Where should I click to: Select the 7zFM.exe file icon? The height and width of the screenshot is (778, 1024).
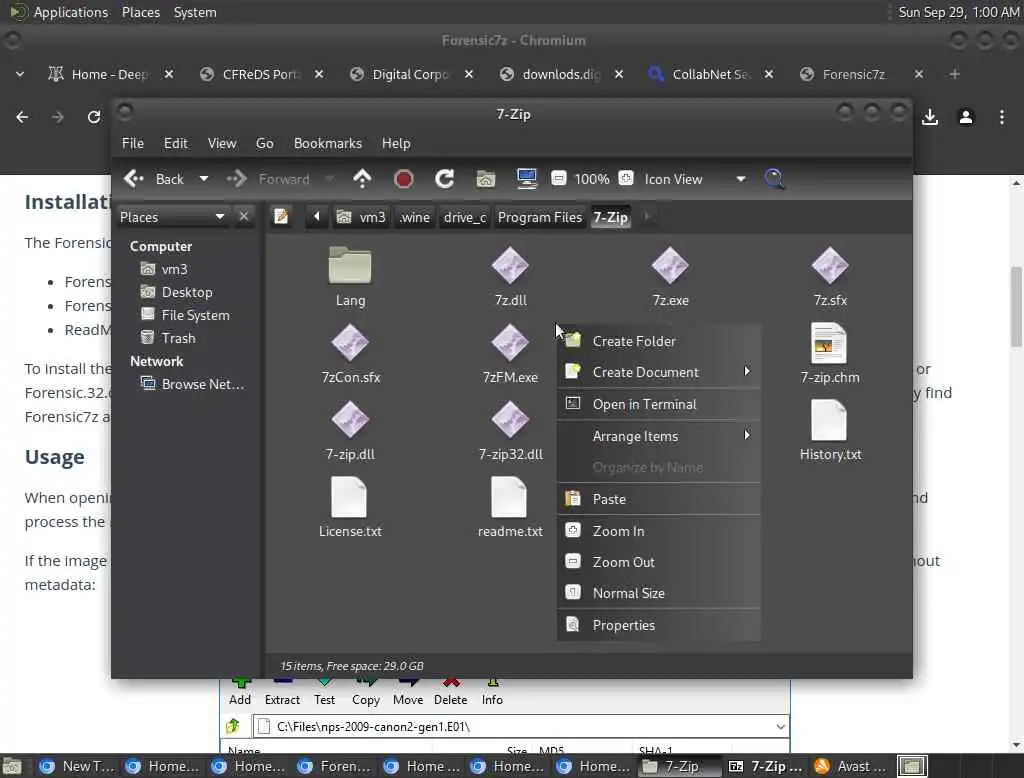510,343
